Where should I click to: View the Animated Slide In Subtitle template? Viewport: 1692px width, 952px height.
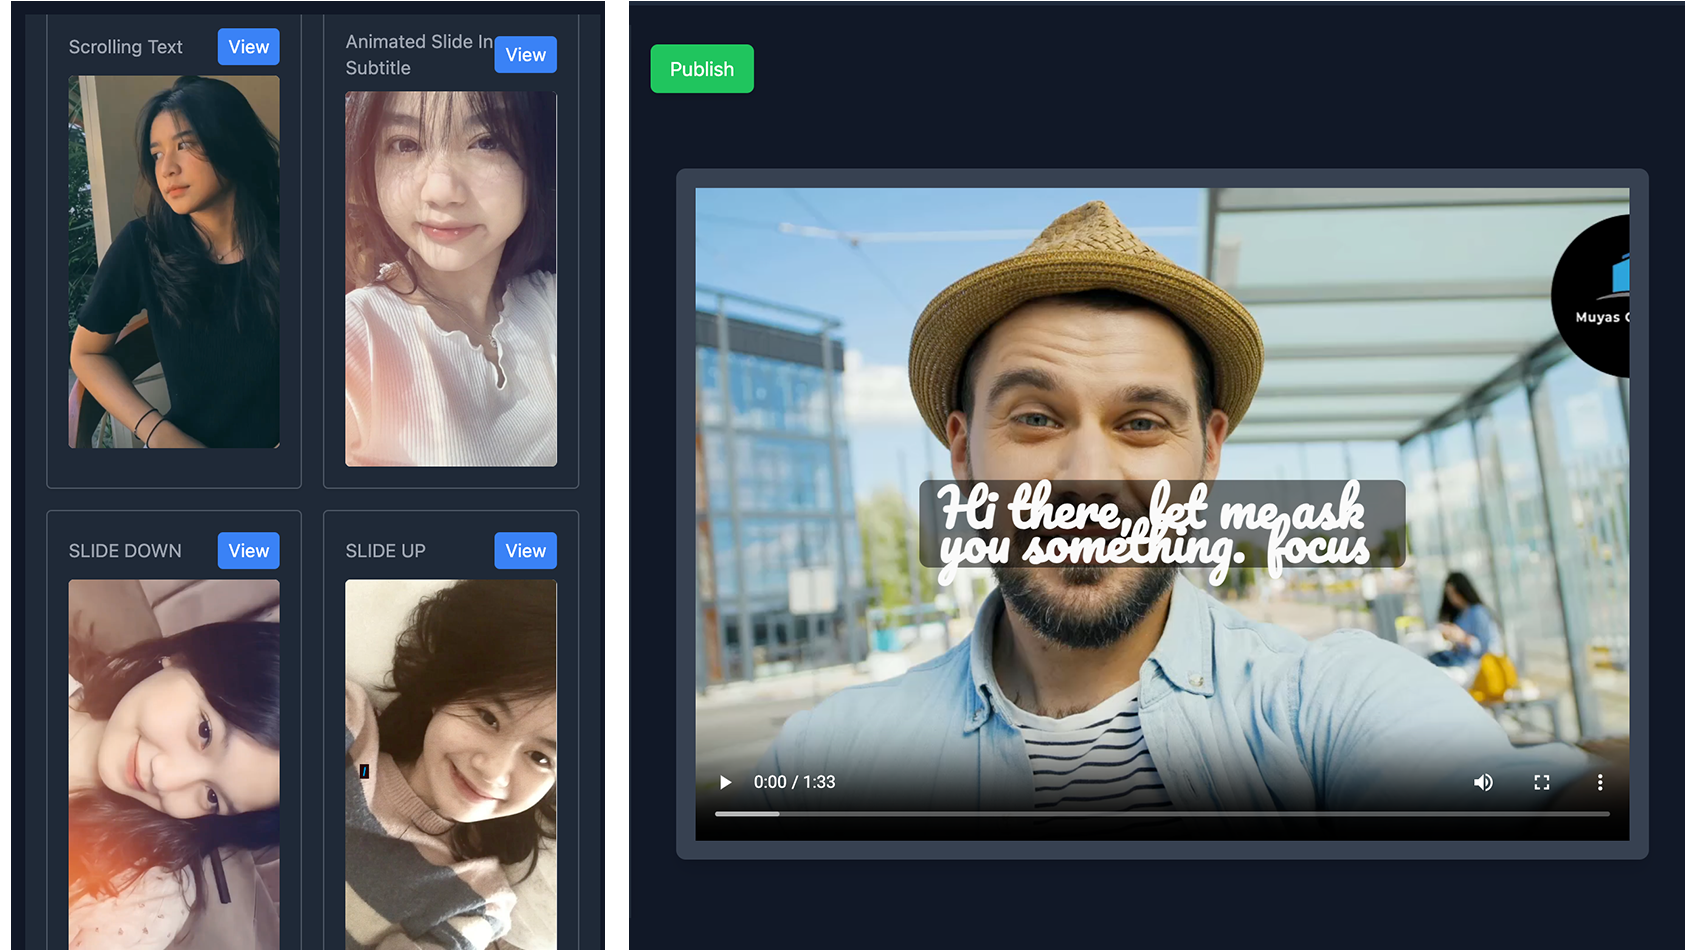[x=525, y=55]
